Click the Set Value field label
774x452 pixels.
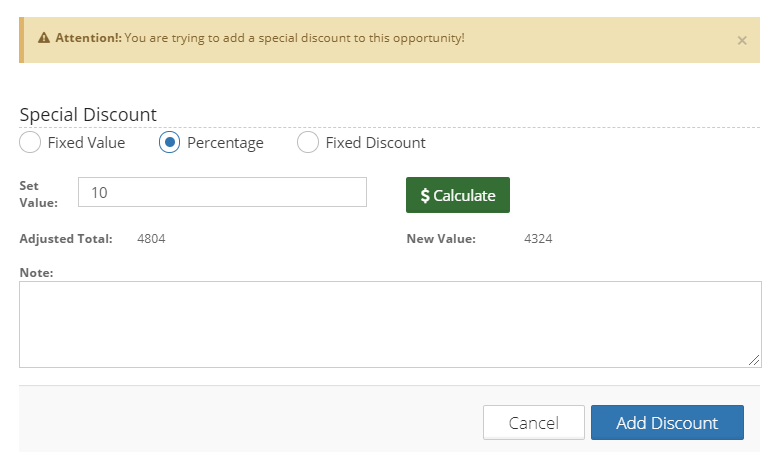point(39,194)
